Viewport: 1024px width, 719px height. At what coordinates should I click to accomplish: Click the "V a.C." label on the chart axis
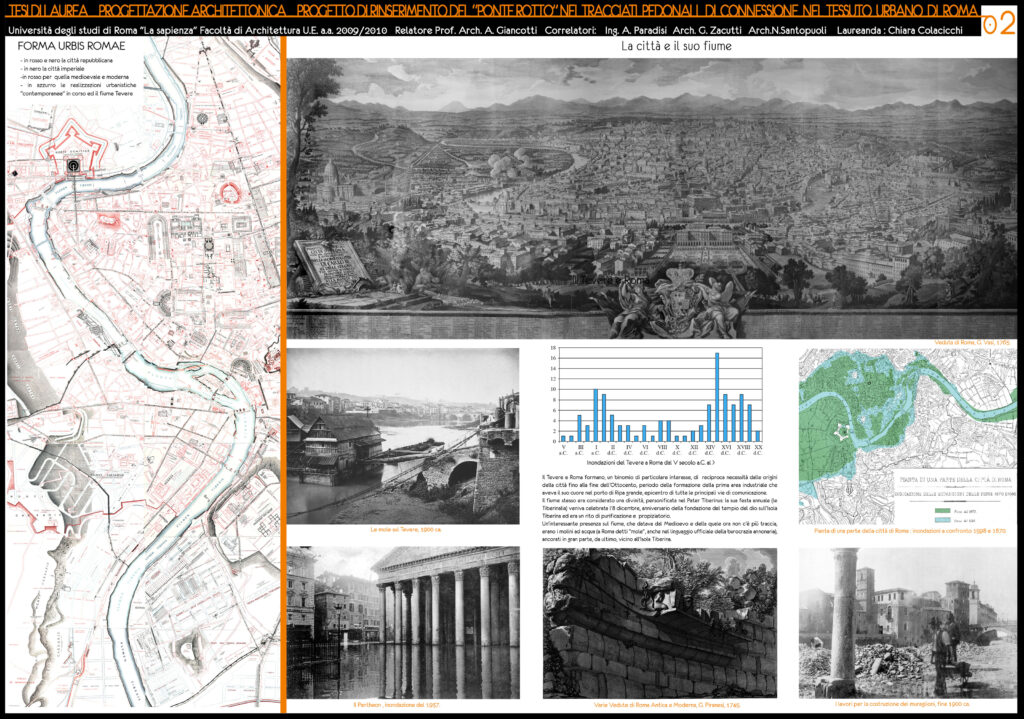coord(563,450)
